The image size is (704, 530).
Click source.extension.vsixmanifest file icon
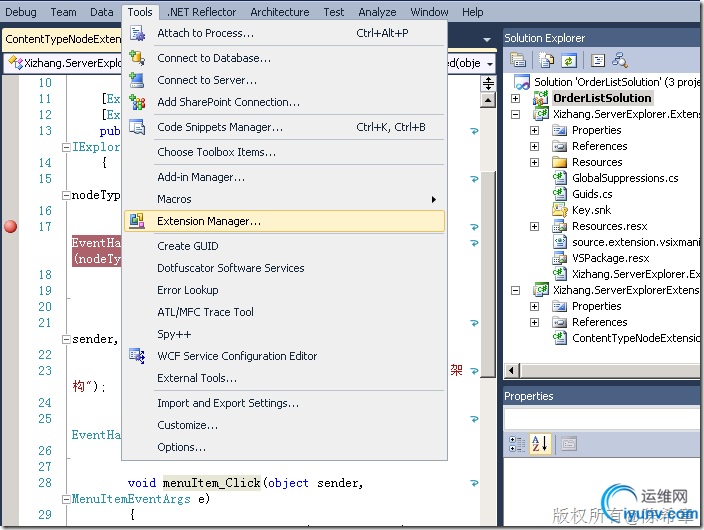tap(559, 242)
